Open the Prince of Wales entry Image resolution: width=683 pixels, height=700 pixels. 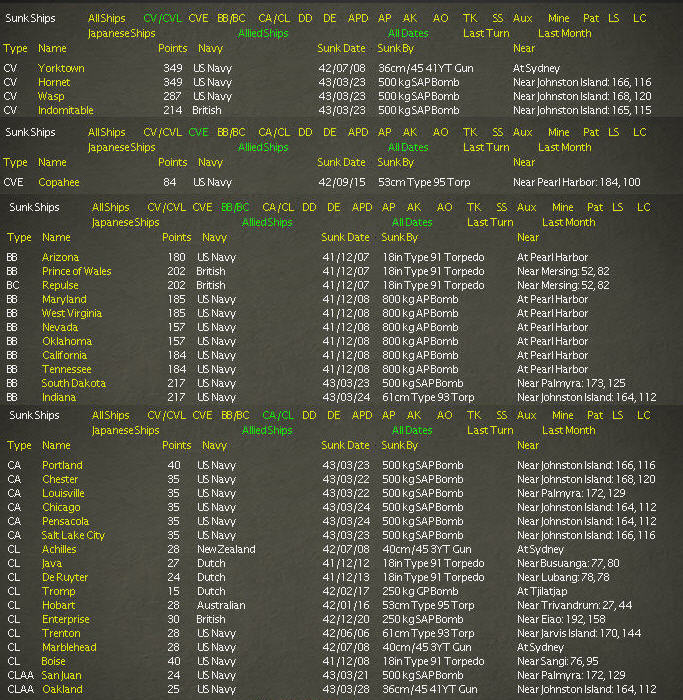click(76, 271)
